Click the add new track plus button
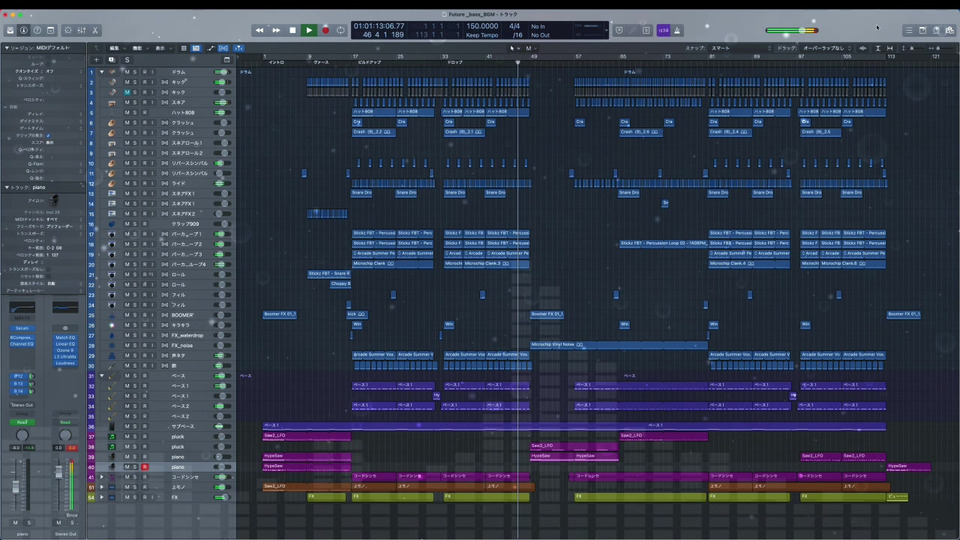 coord(97,60)
